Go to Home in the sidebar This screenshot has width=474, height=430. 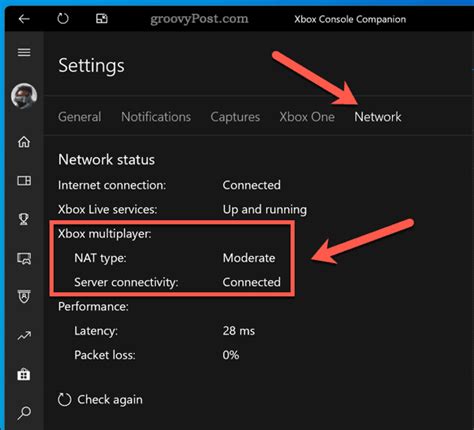tap(24, 142)
